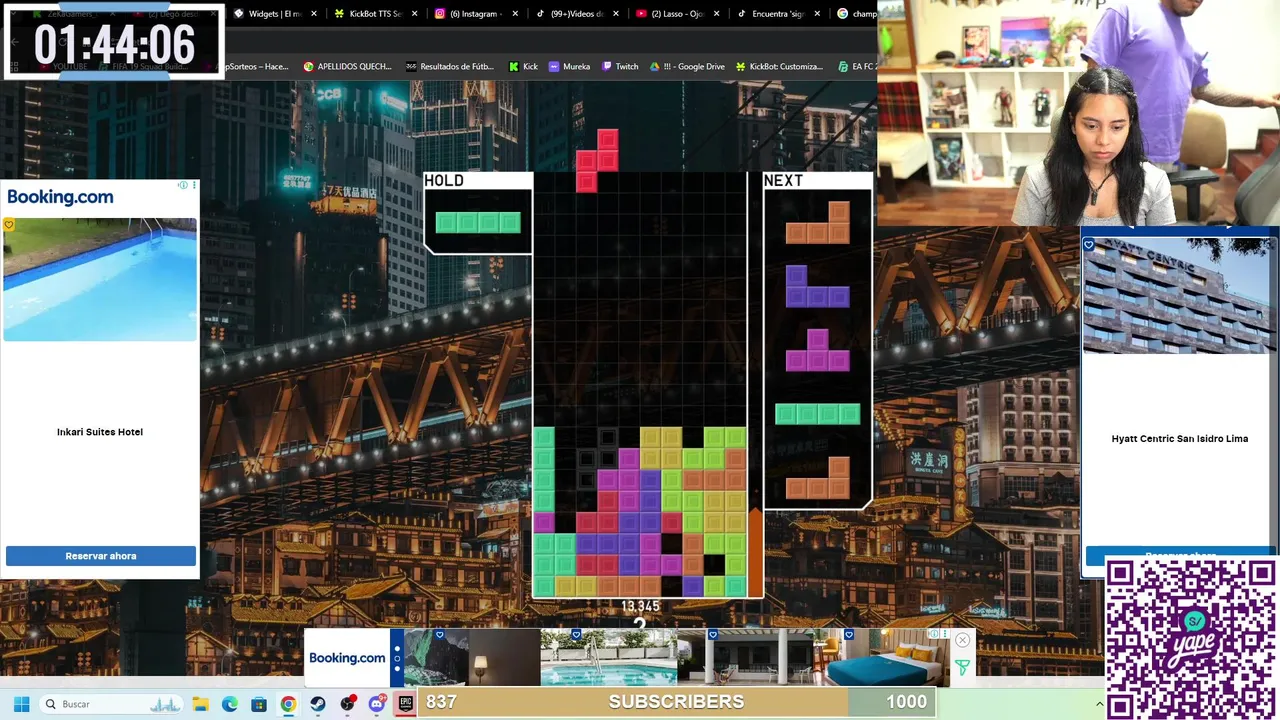Click the Tetris score 13,345

pyautogui.click(x=640, y=607)
